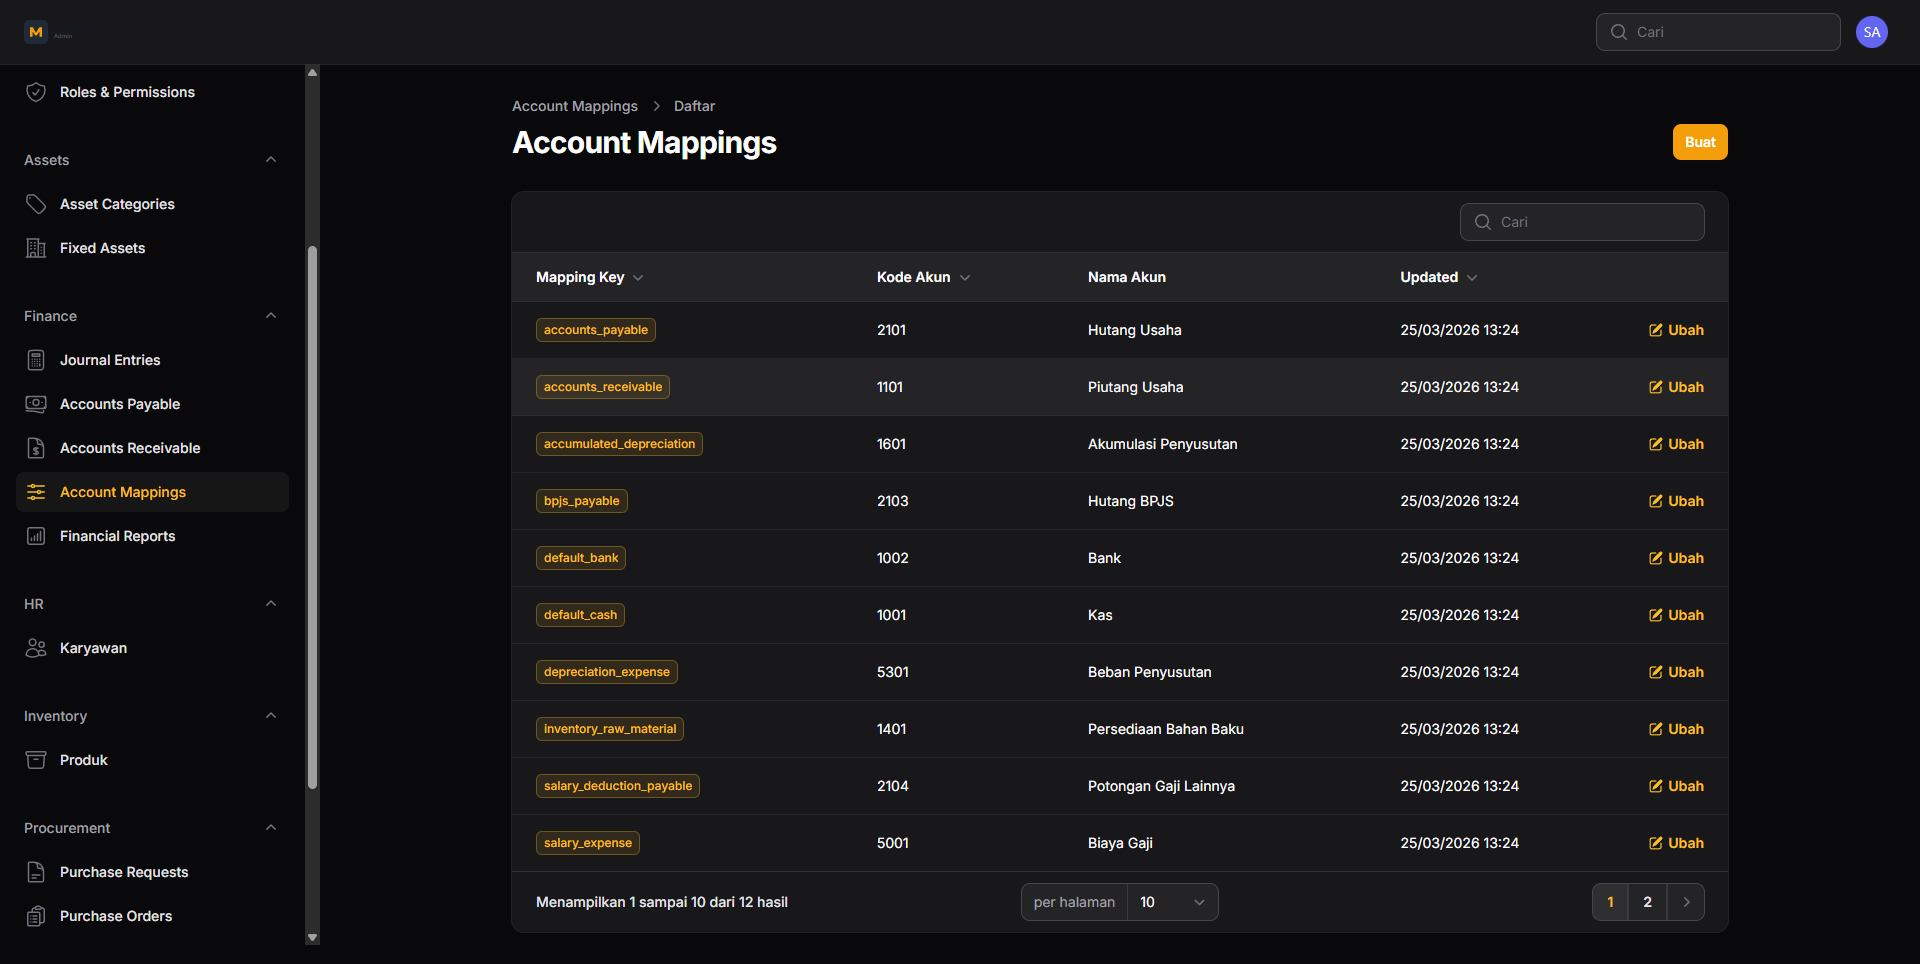Sort by Mapping Key column

[x=589, y=277]
